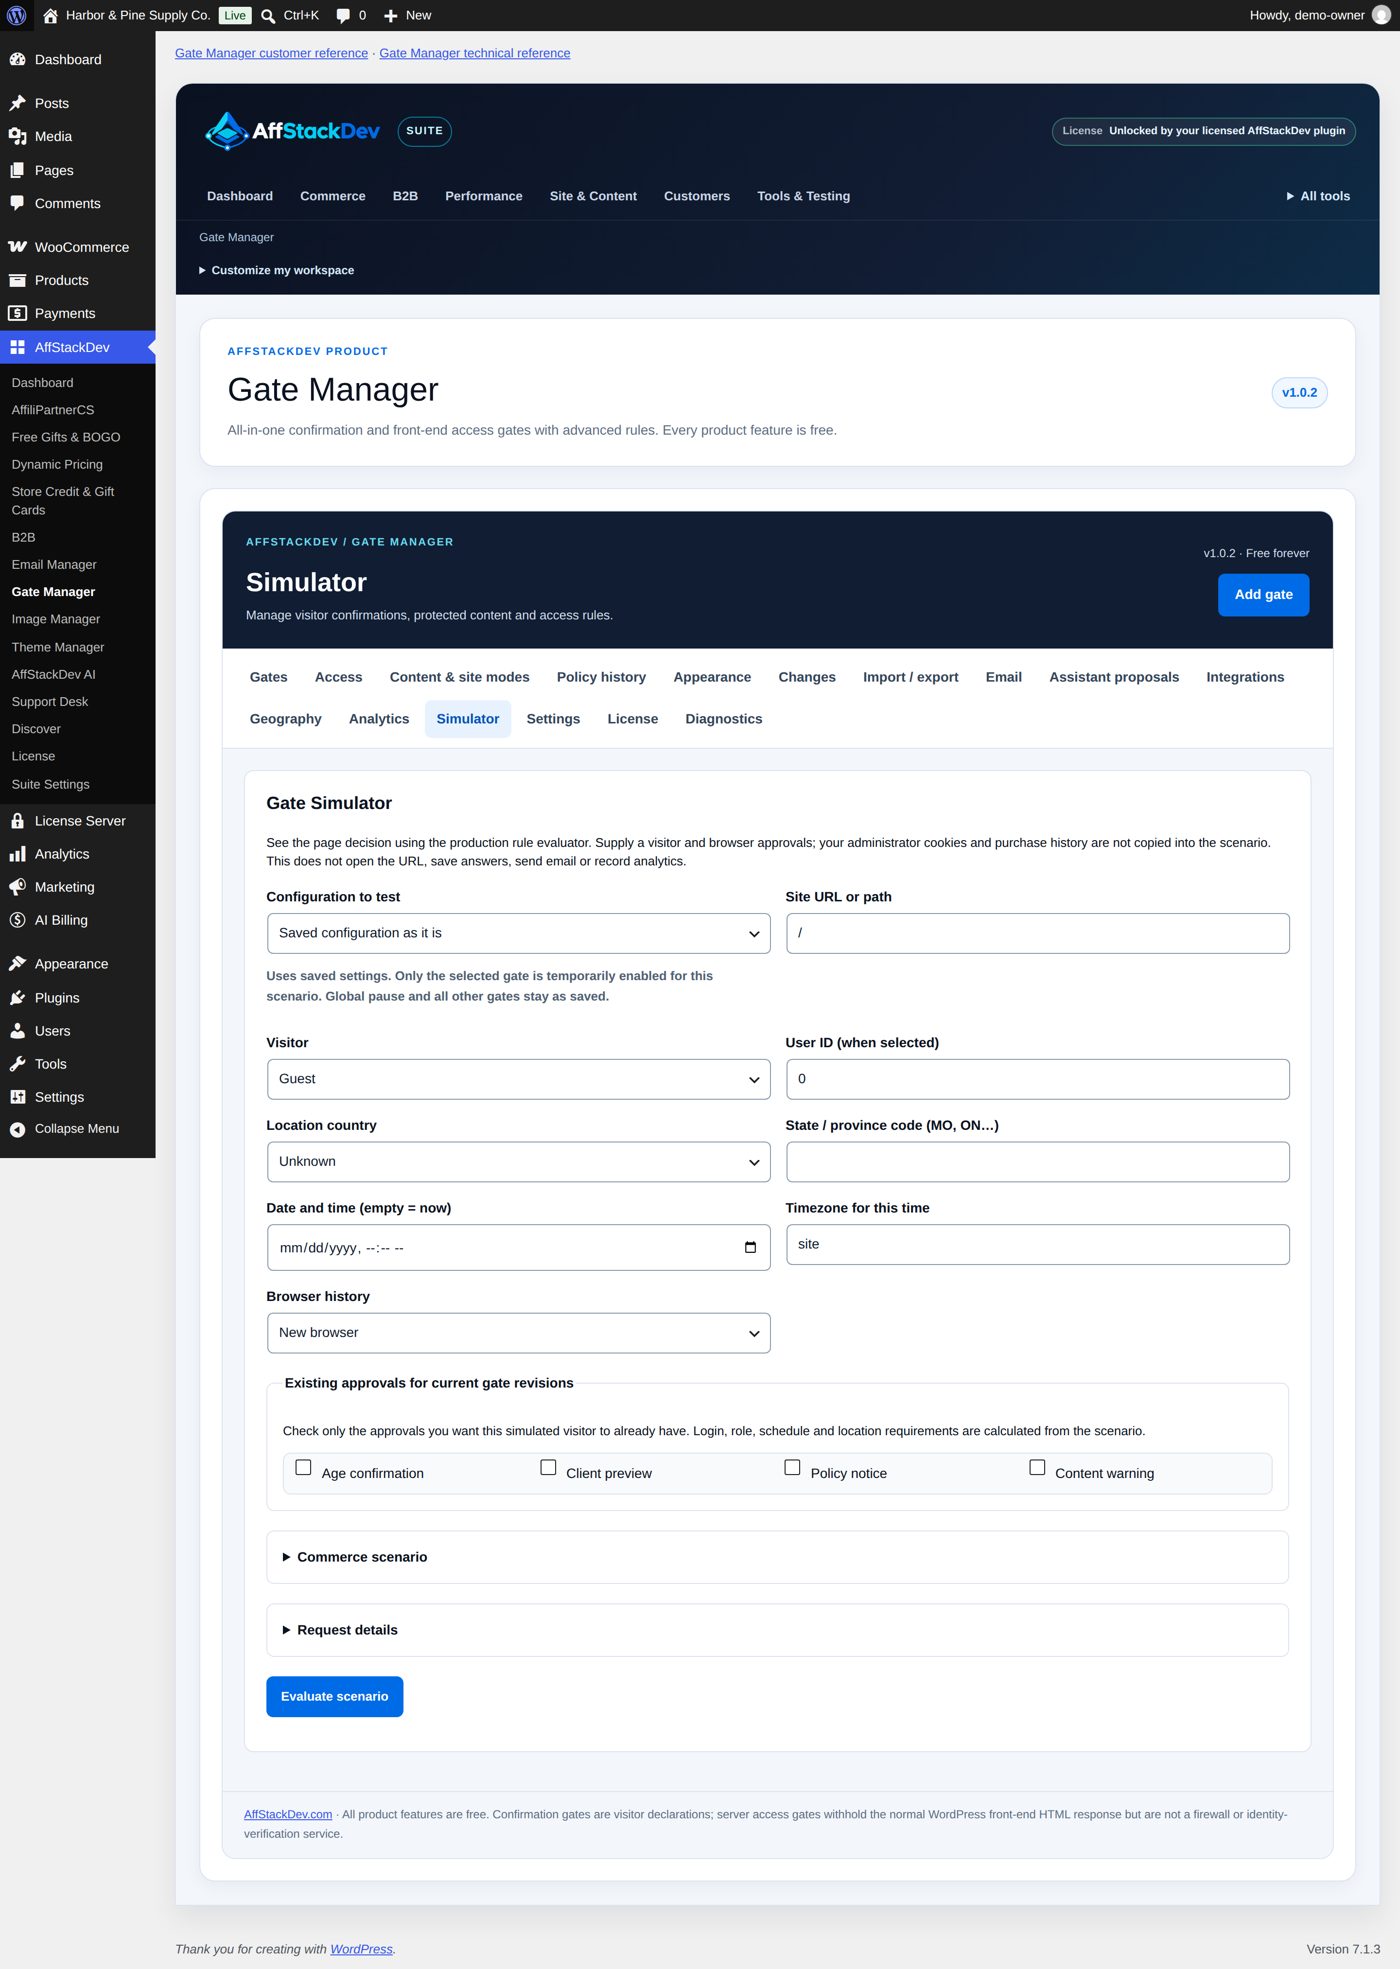Expand Customize my workspace

(276, 271)
